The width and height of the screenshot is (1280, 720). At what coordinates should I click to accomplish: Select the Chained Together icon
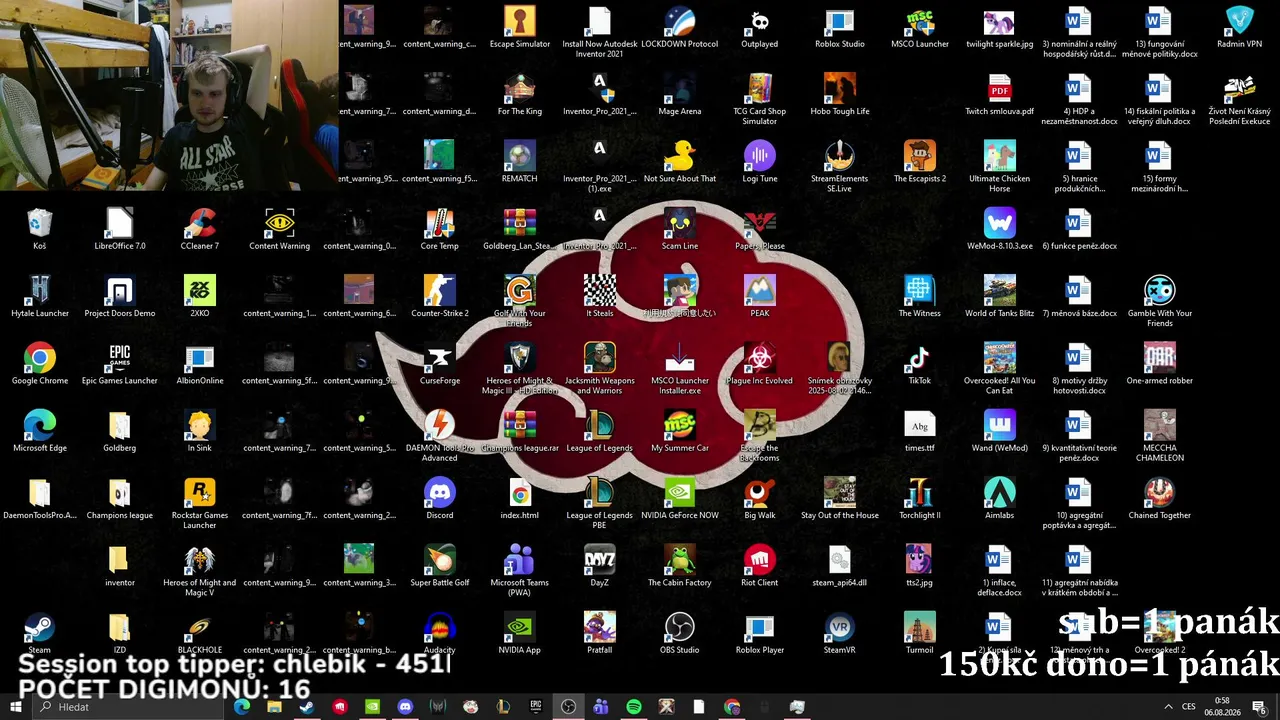tap(1160, 491)
